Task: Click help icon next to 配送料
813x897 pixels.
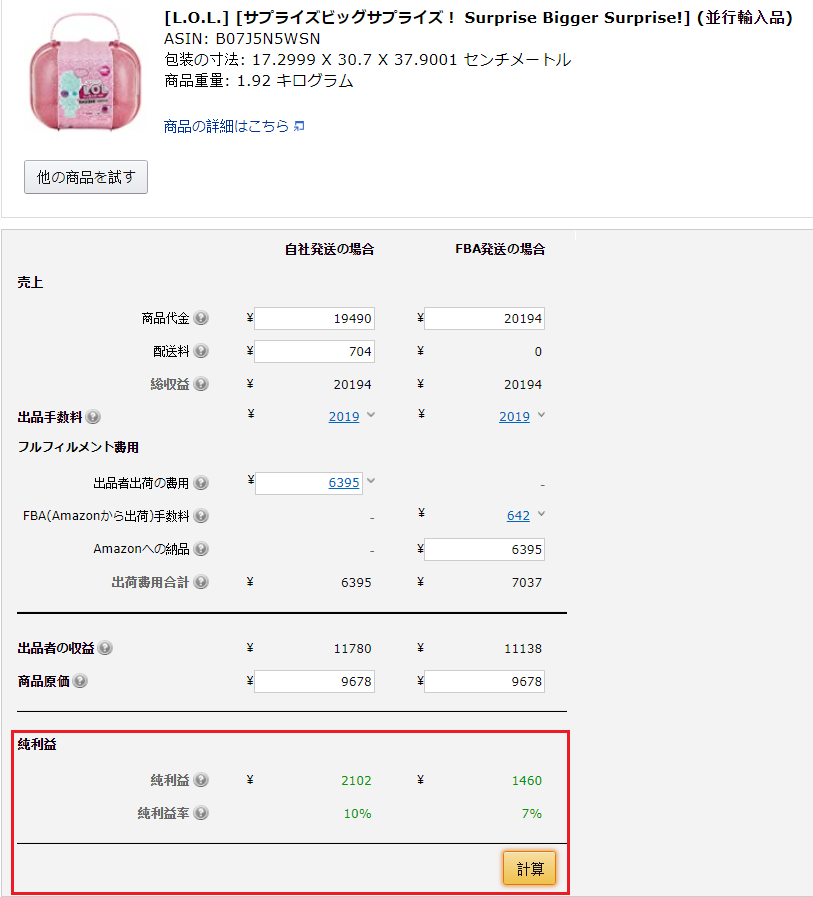Action: [x=201, y=351]
